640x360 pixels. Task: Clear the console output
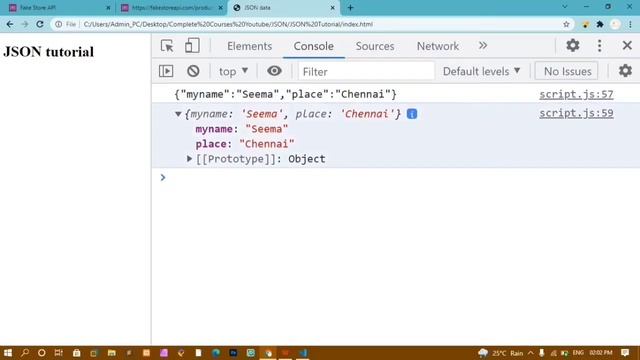[193, 71]
